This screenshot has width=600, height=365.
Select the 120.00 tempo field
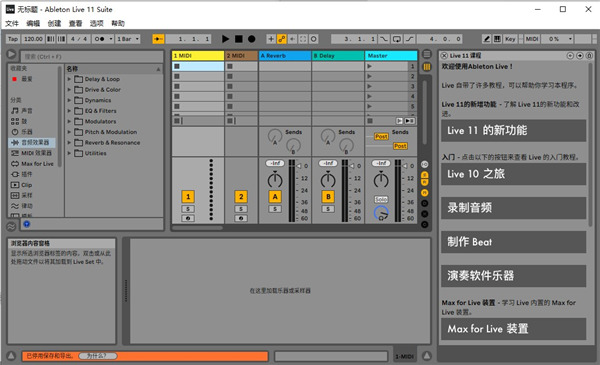click(x=33, y=39)
